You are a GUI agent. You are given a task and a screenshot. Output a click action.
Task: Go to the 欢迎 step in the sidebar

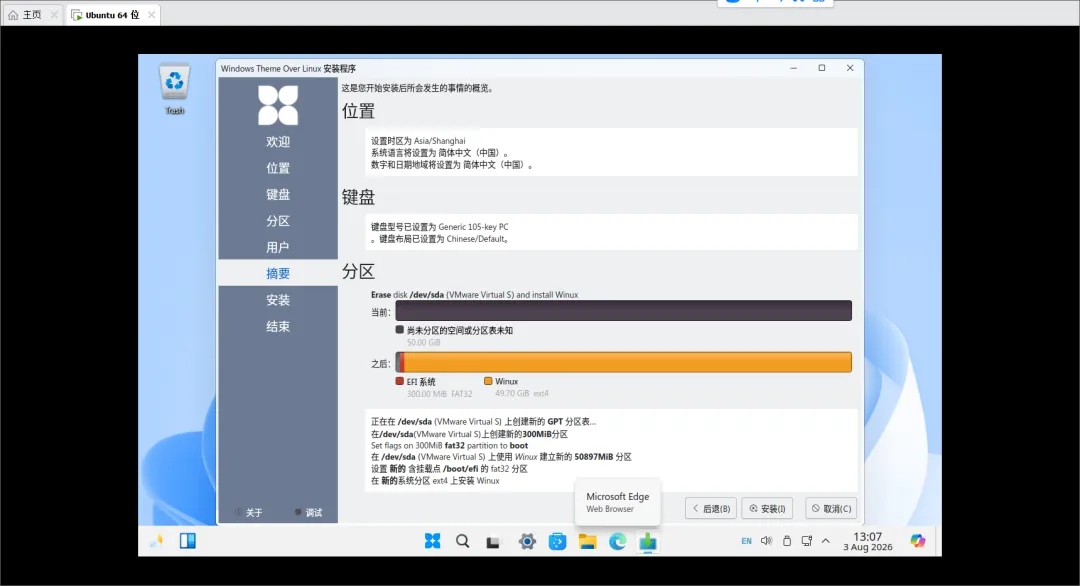coord(278,142)
